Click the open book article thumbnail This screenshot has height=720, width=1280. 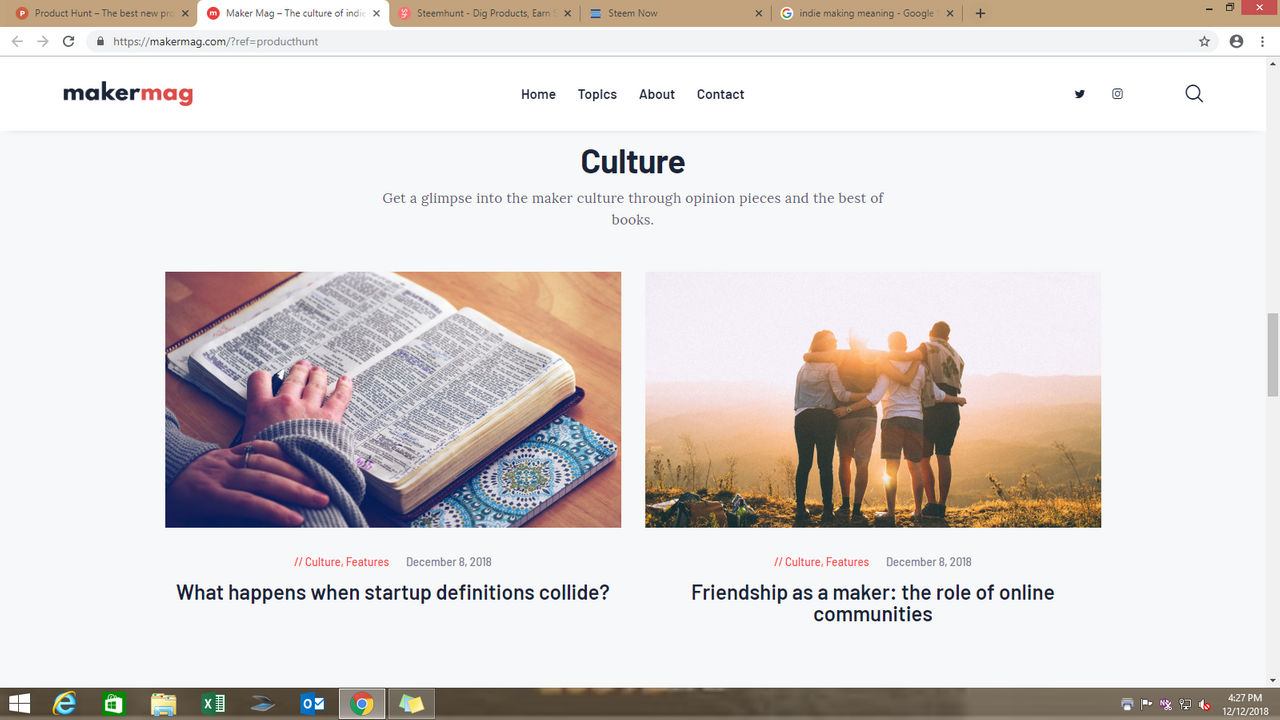393,399
